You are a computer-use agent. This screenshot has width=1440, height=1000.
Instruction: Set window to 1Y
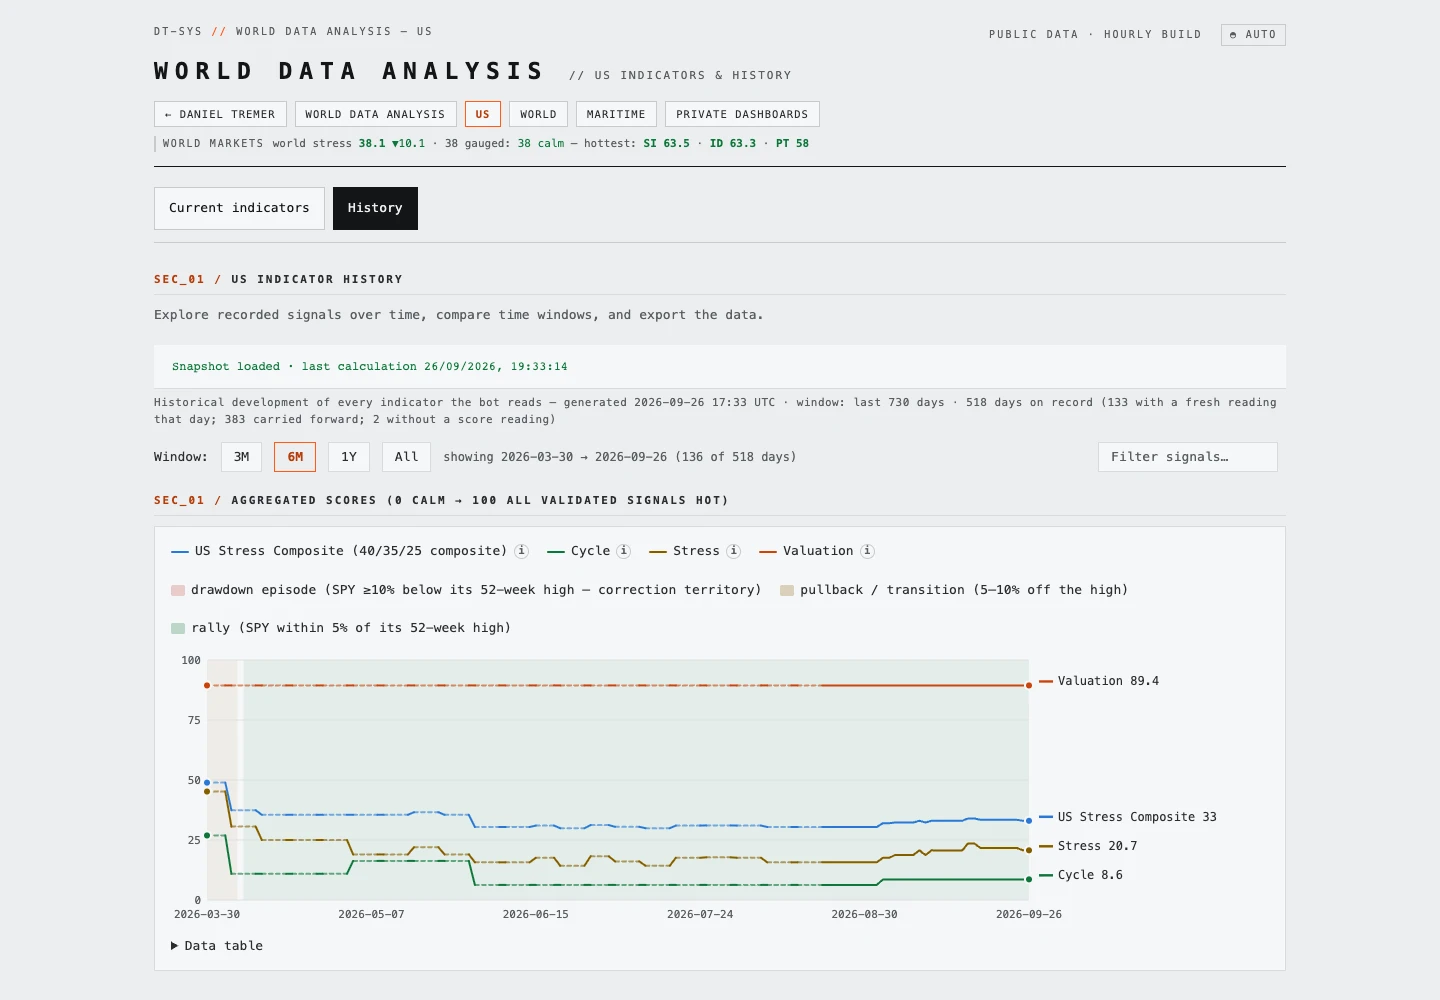(x=349, y=457)
